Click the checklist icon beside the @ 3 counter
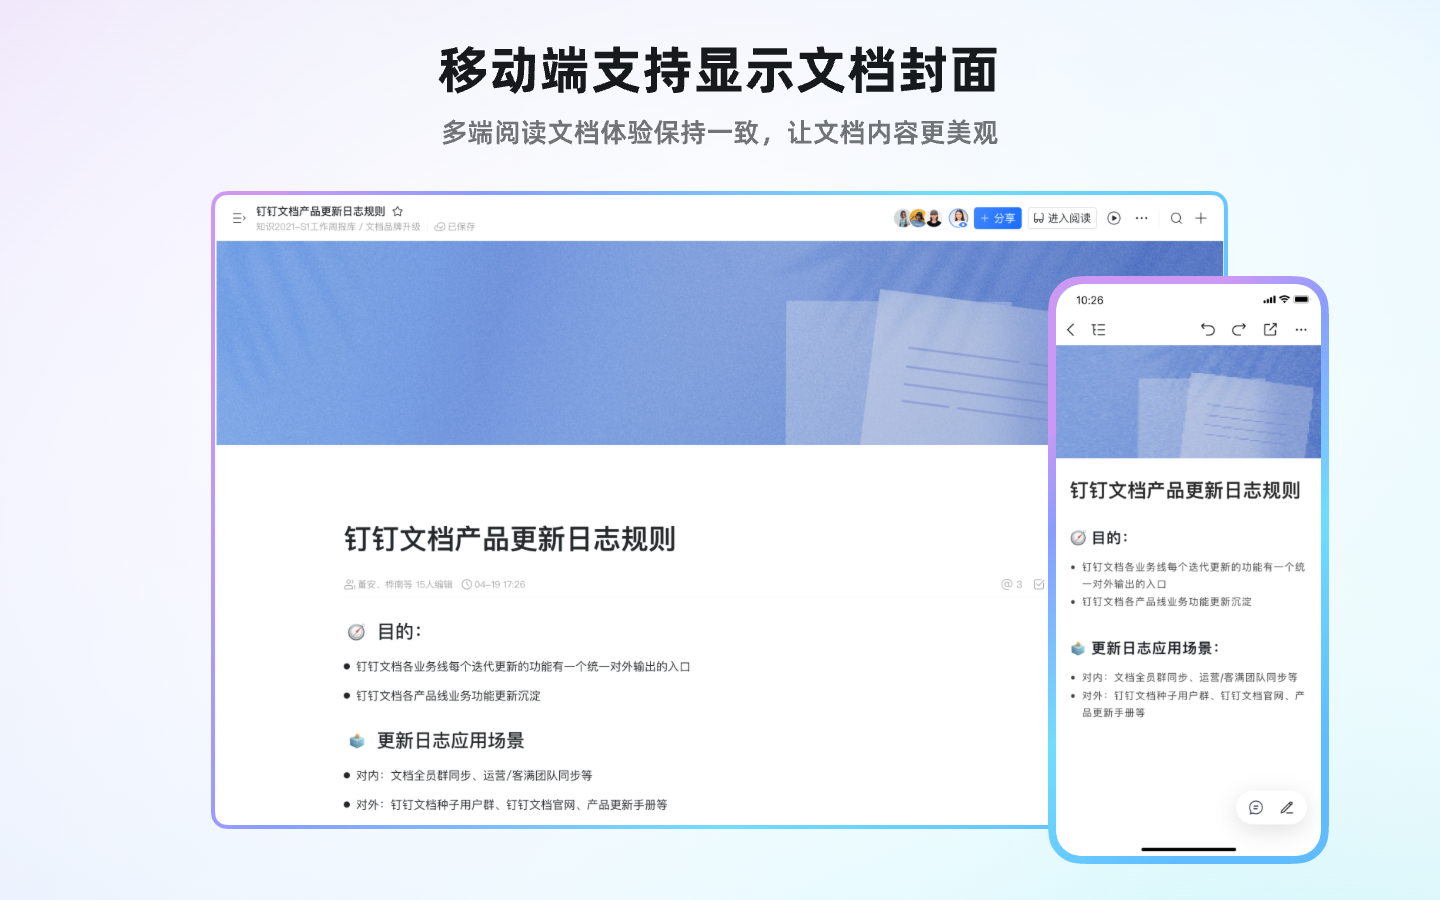Viewport: 1440px width, 900px height. click(x=1039, y=584)
